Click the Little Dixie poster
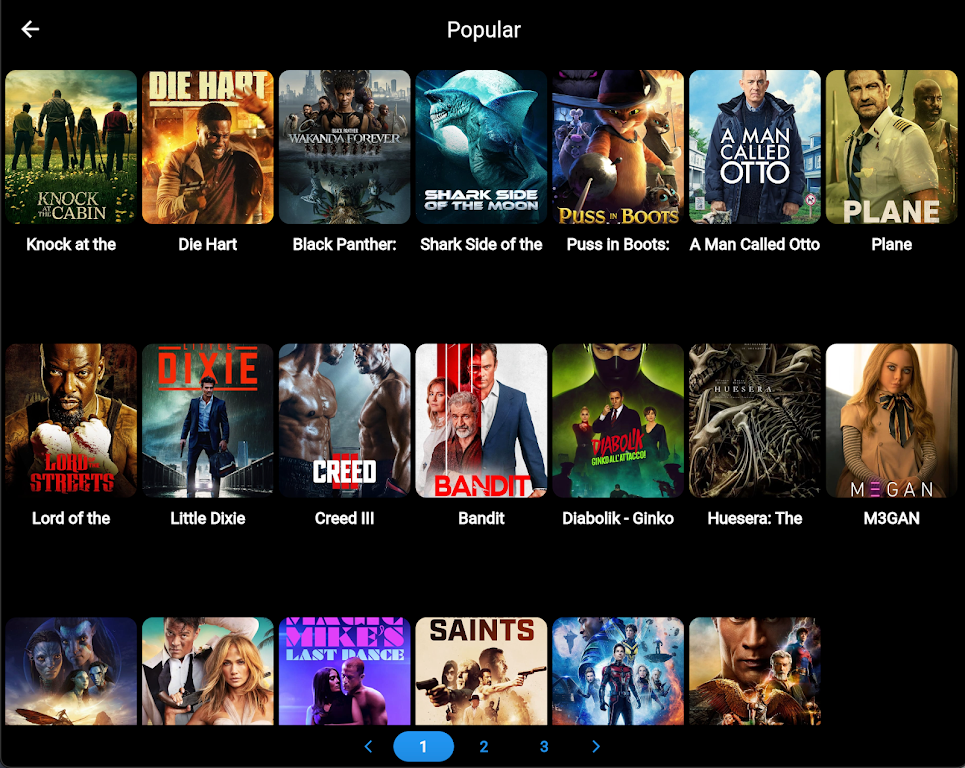This screenshot has height=768, width=965. (x=208, y=421)
